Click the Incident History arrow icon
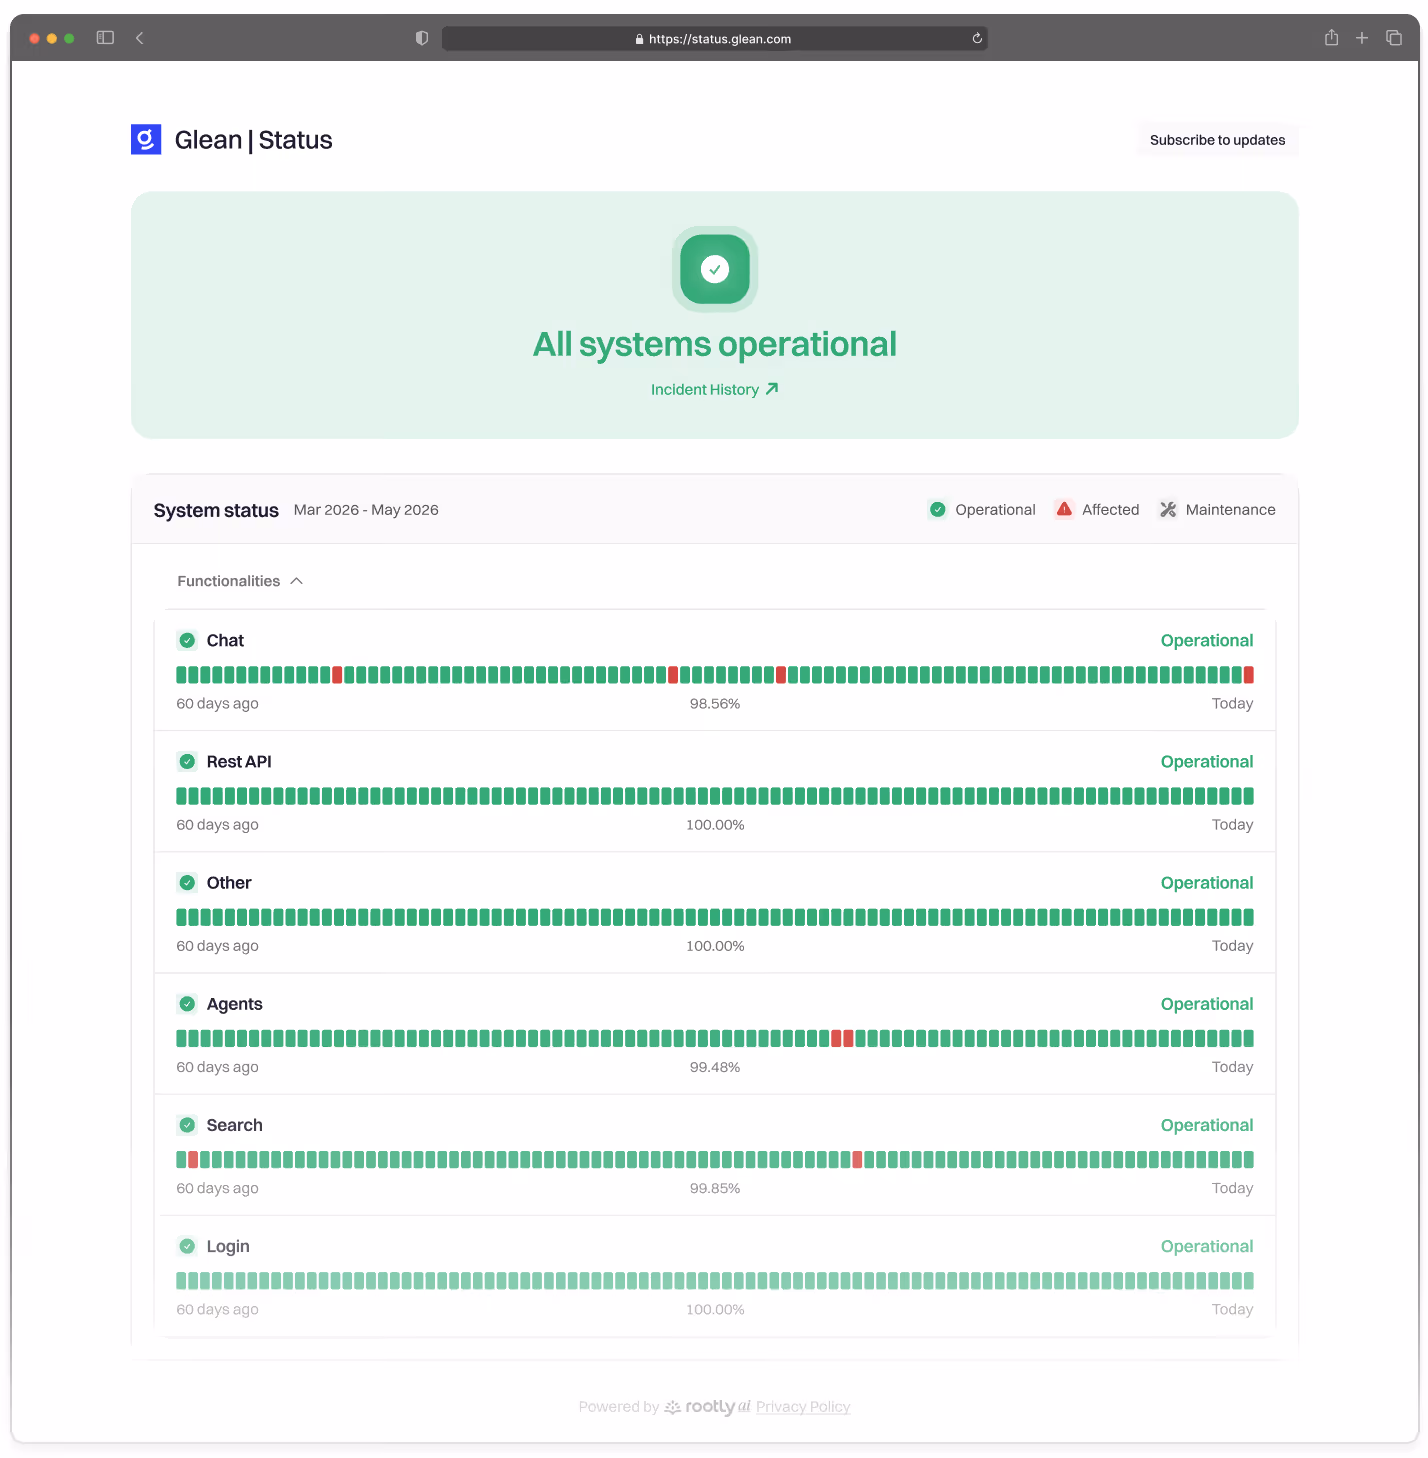The image size is (1428, 1458). click(772, 389)
